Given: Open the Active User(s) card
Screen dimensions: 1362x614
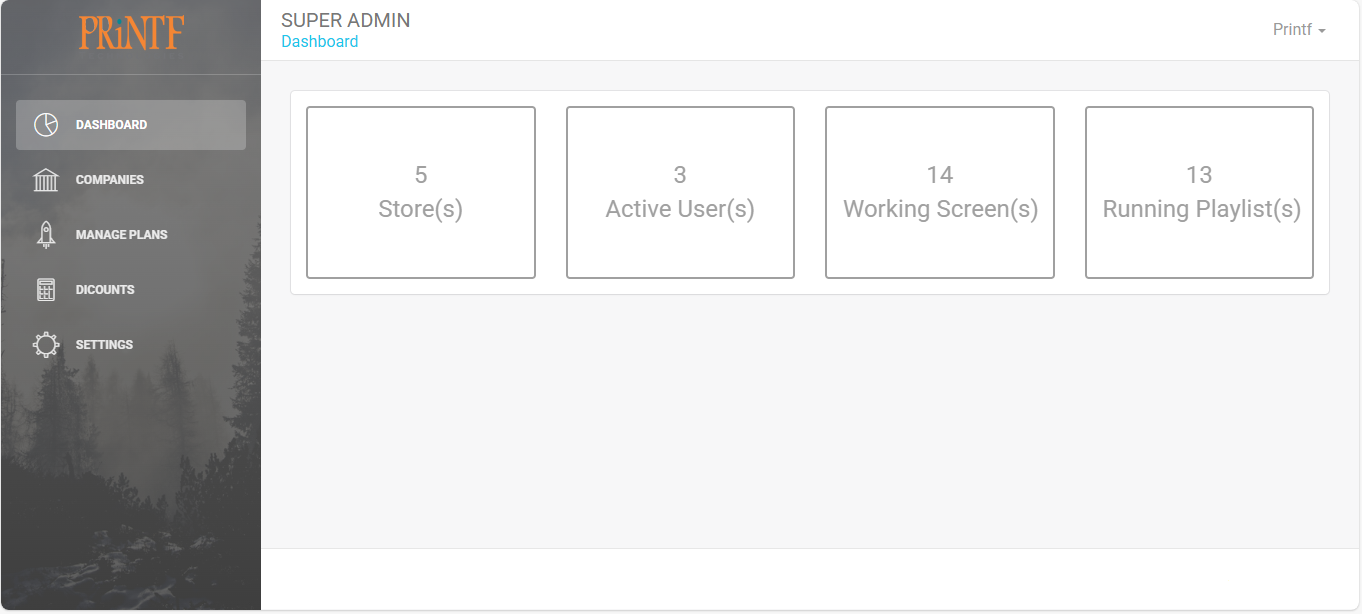Looking at the screenshot, I should tap(680, 193).
